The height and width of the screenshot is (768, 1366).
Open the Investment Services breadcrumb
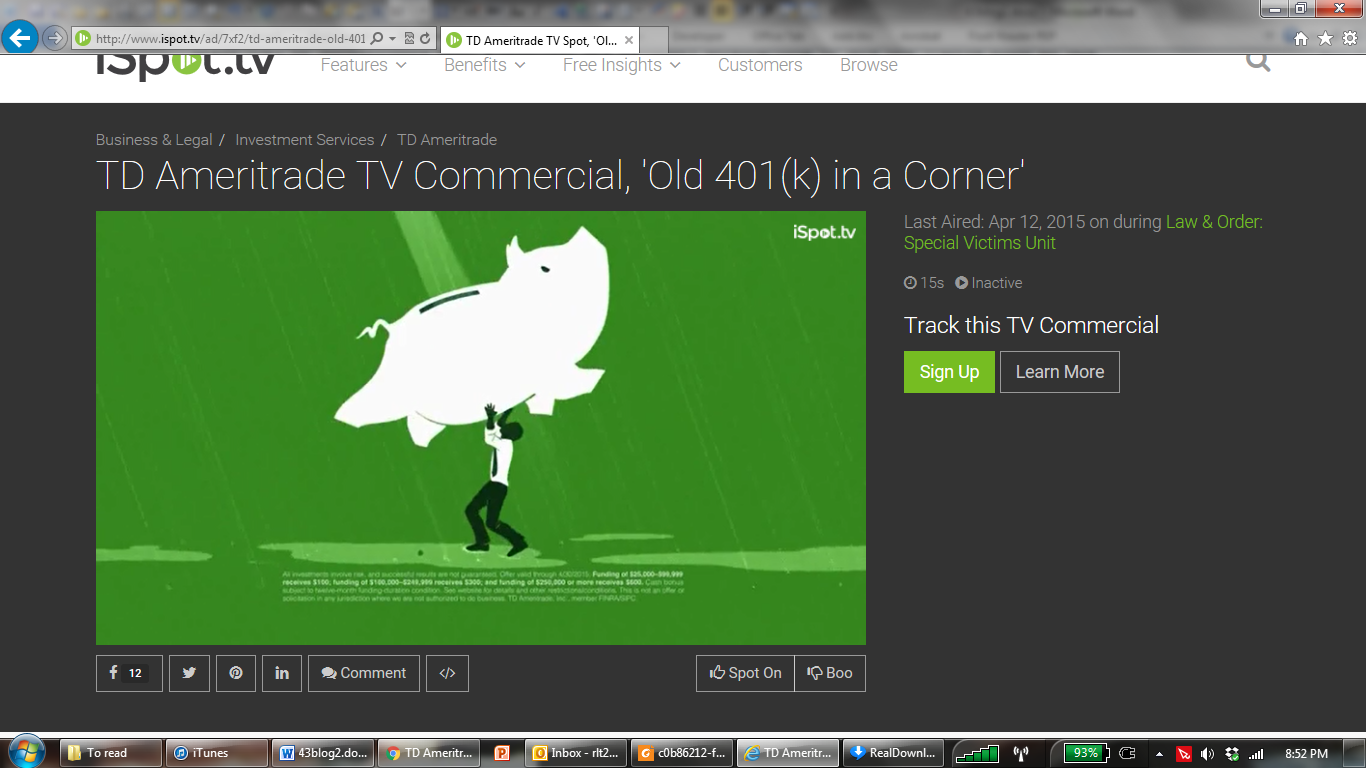305,140
